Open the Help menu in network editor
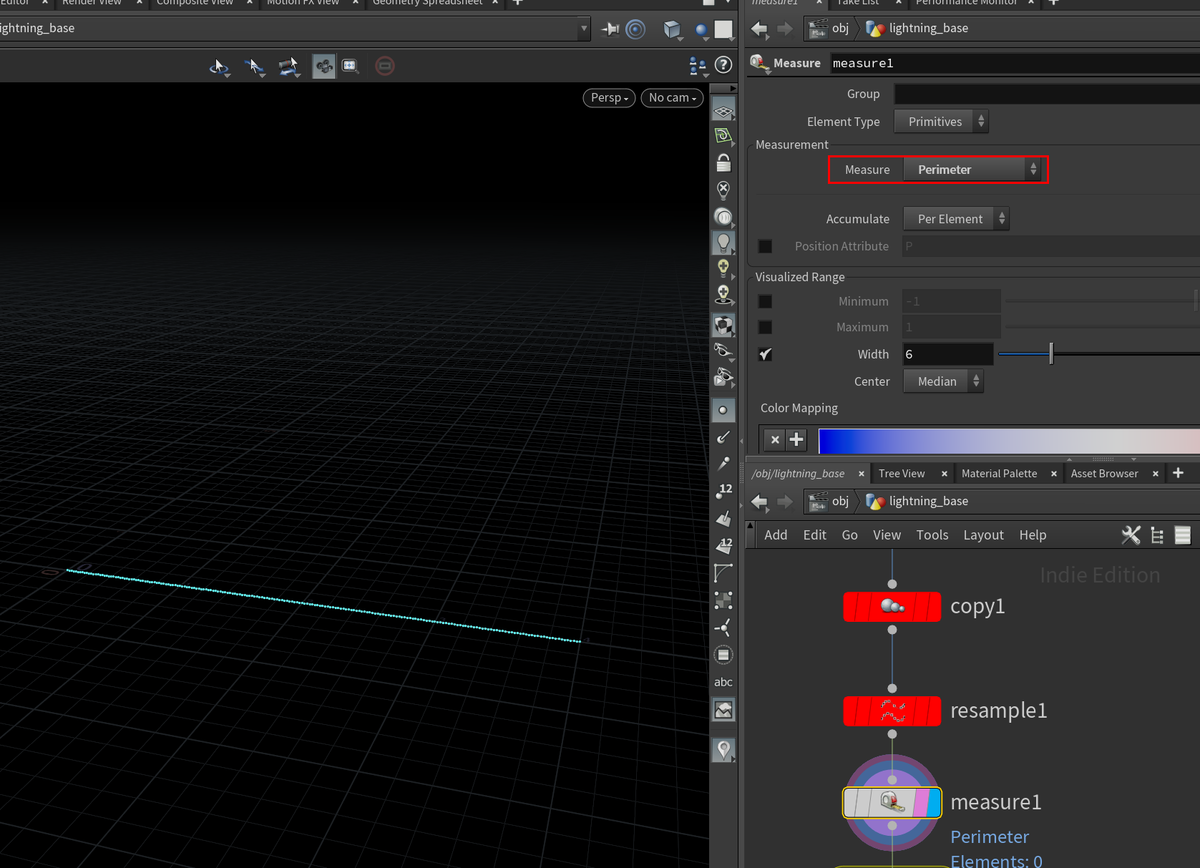This screenshot has width=1200, height=868. pyautogui.click(x=1033, y=535)
